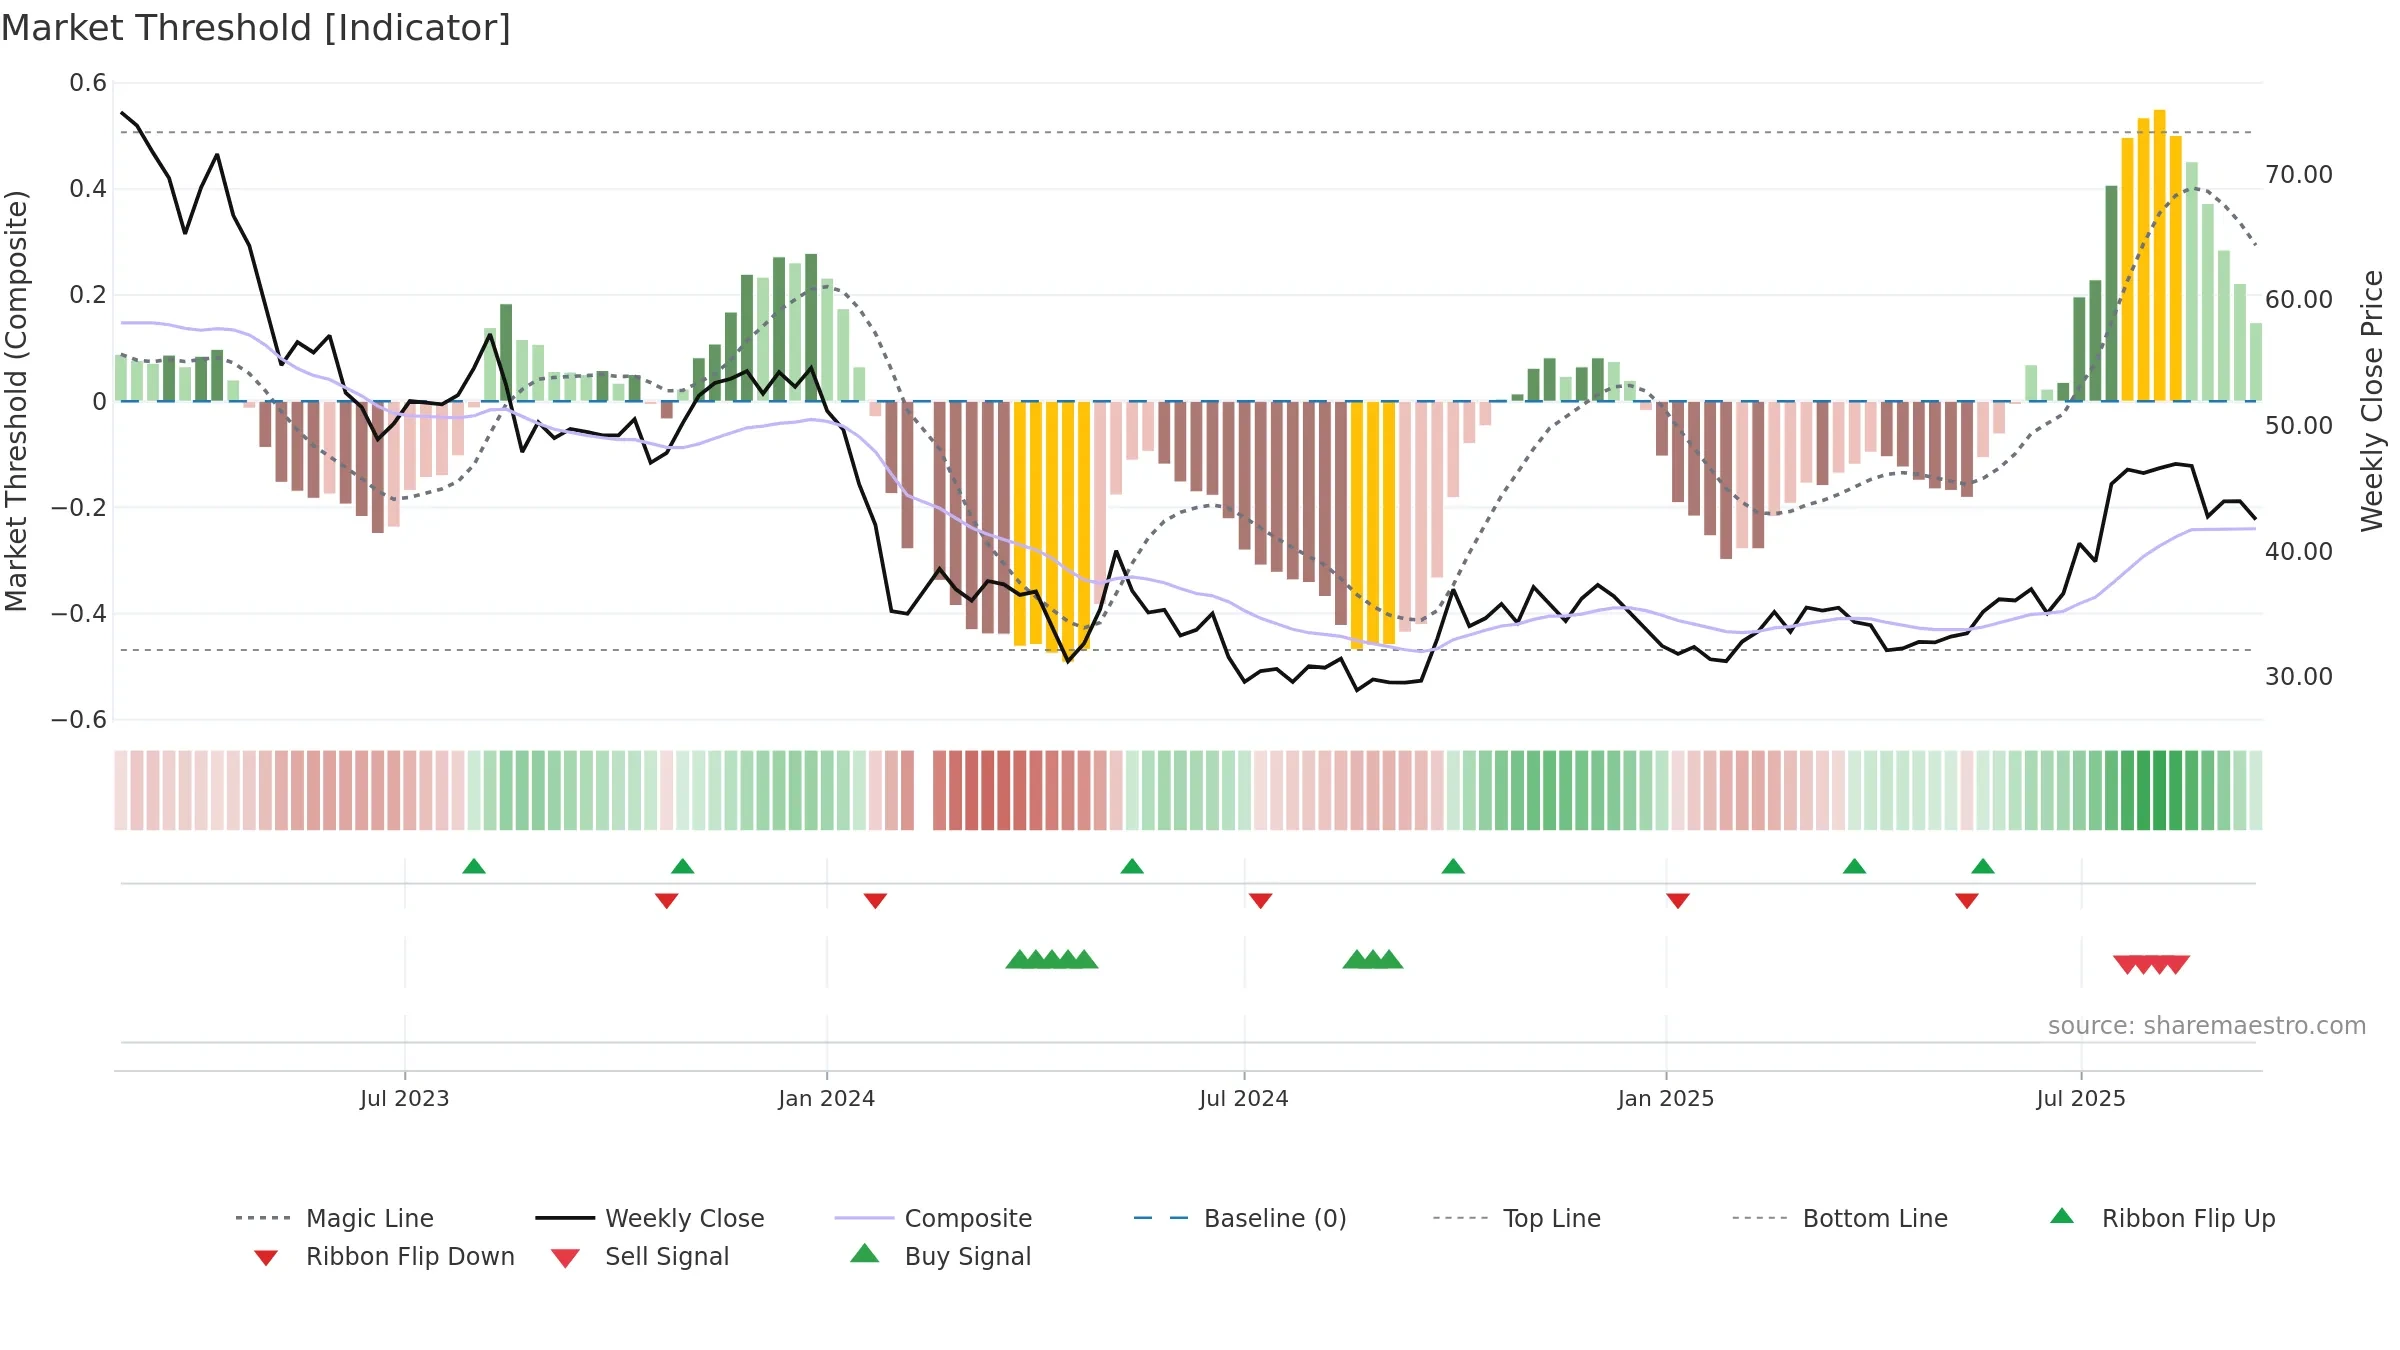Click the red triangle icon beside Ribbon Flip Down
2400x1350 pixels.
coord(266,1258)
